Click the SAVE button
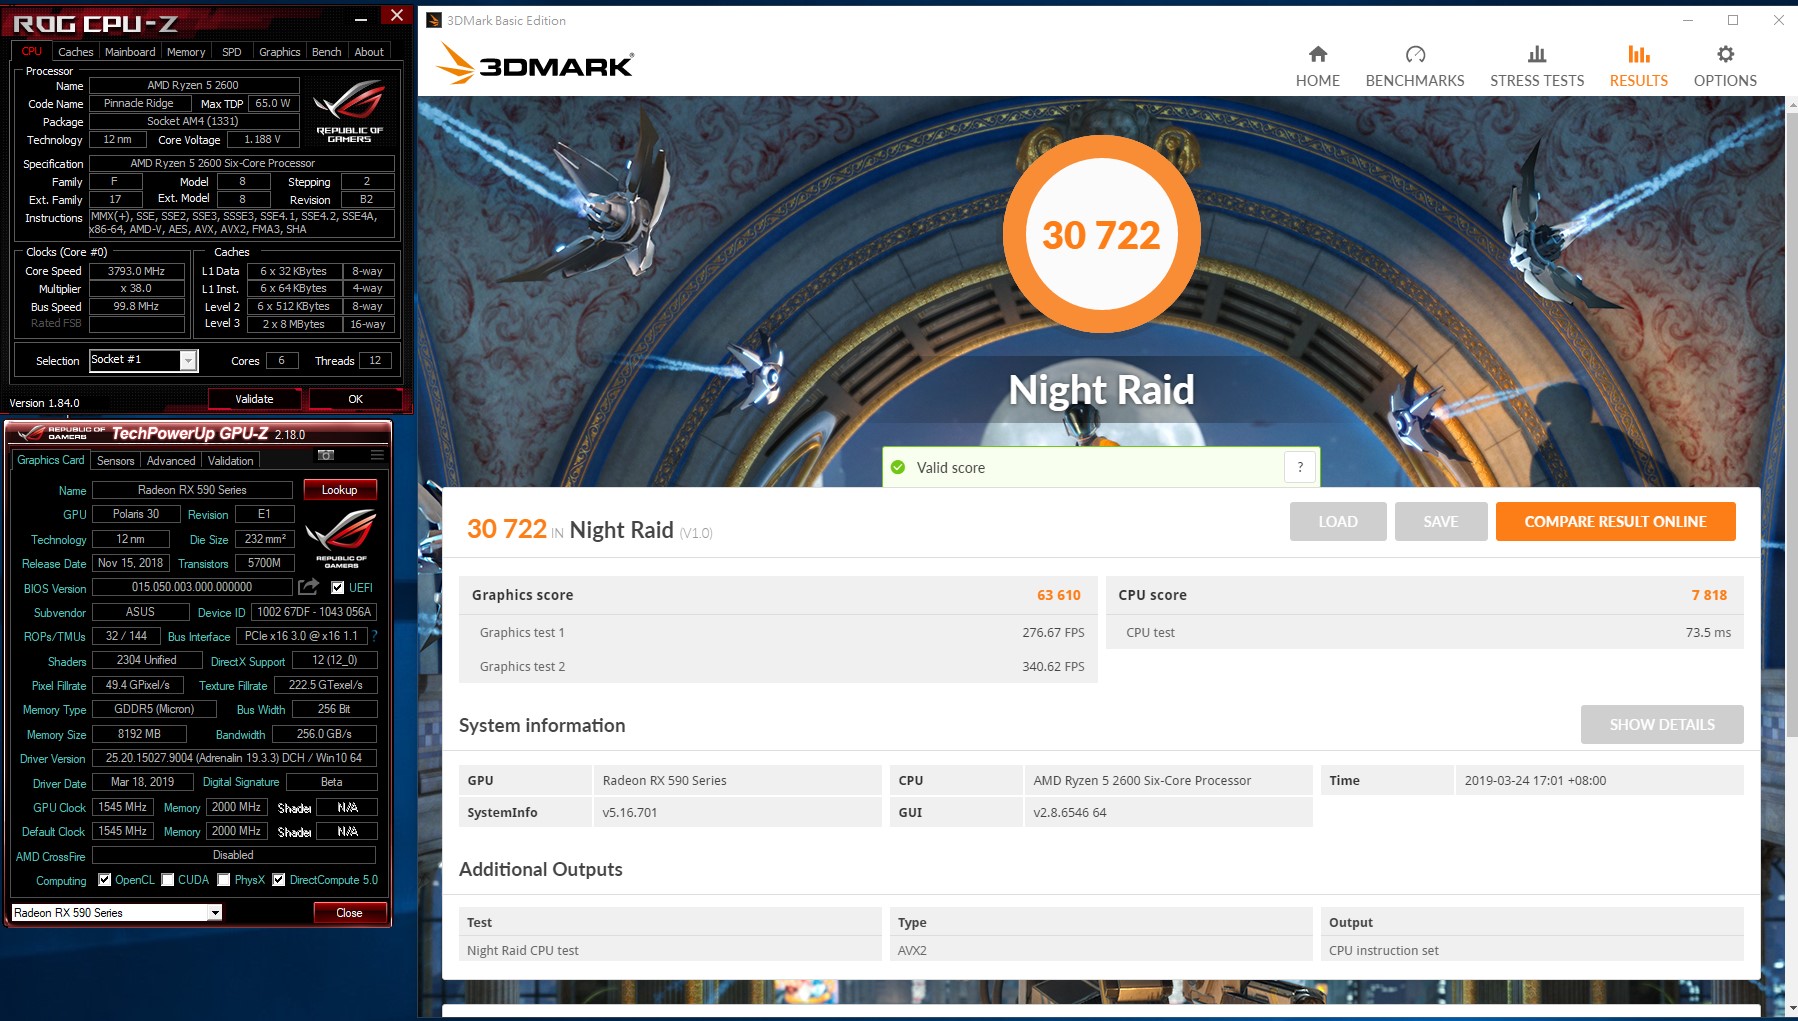This screenshot has width=1798, height=1021. point(1441,521)
